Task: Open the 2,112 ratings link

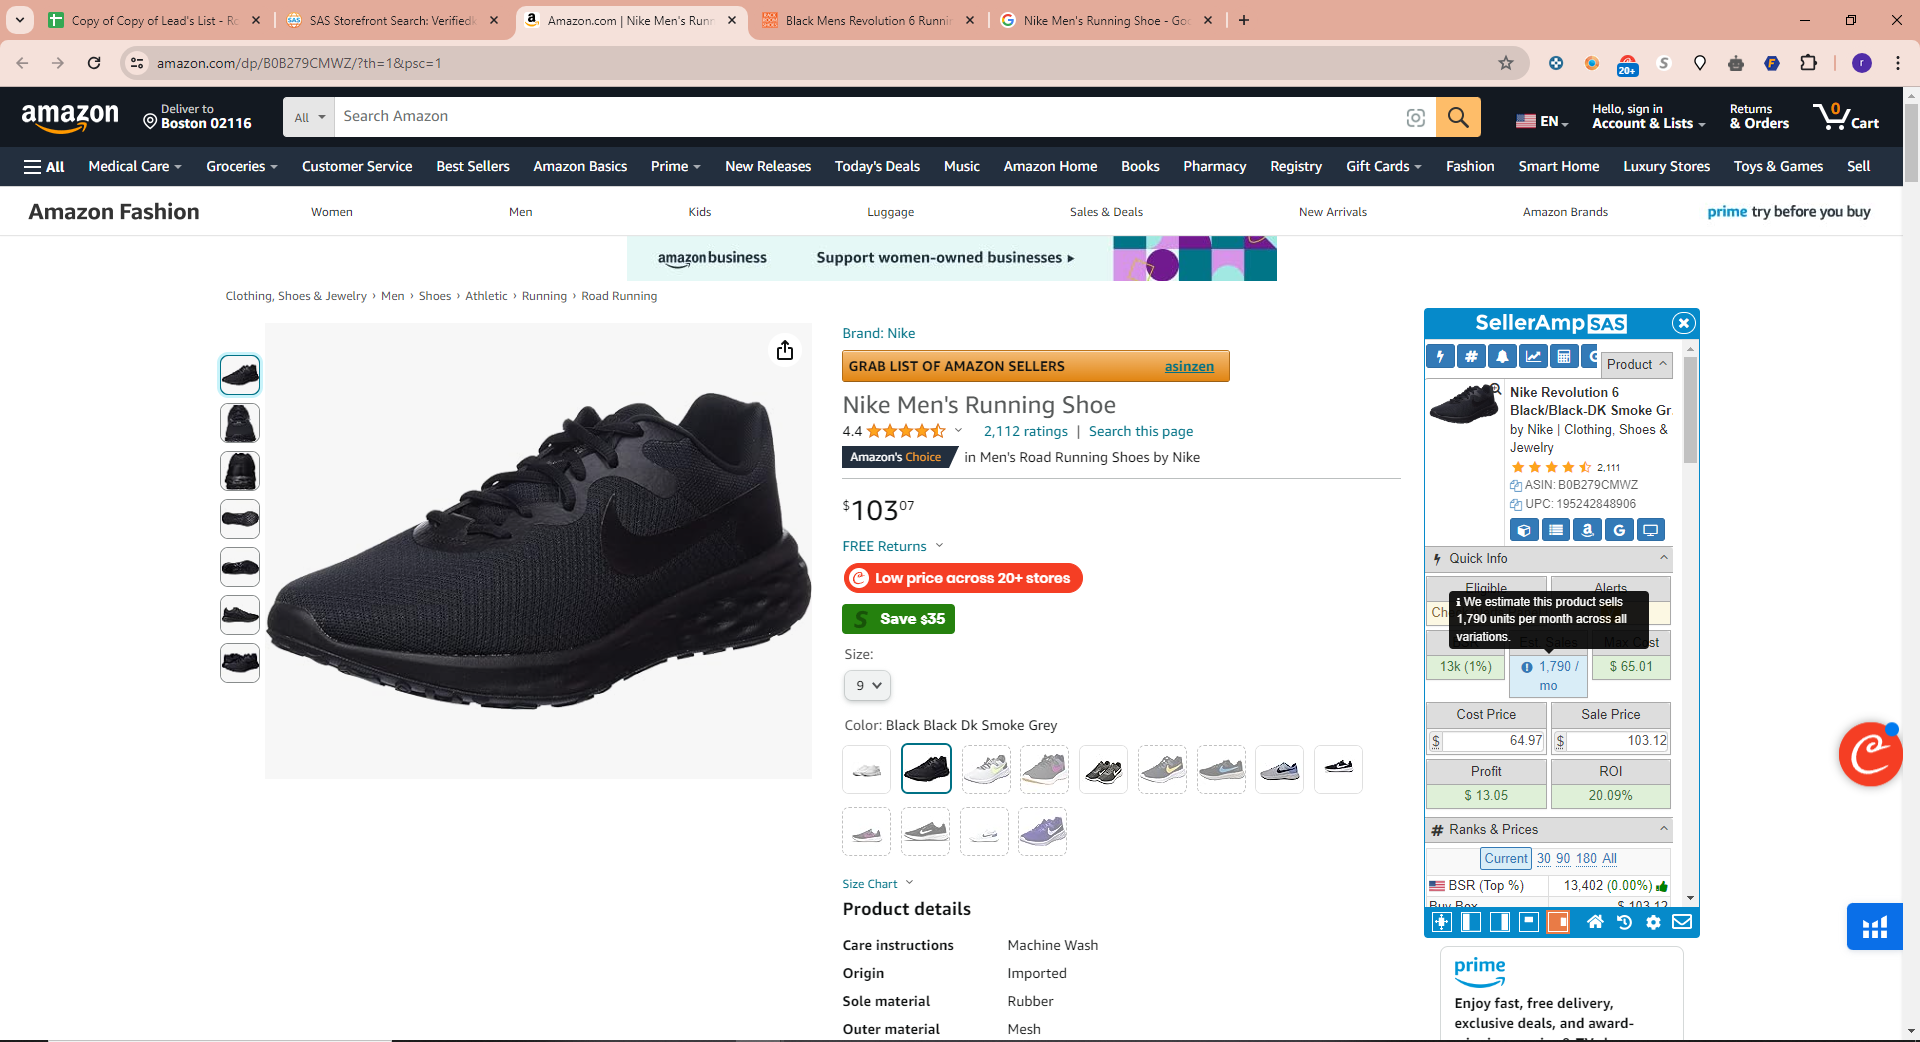Action: [x=1026, y=431]
